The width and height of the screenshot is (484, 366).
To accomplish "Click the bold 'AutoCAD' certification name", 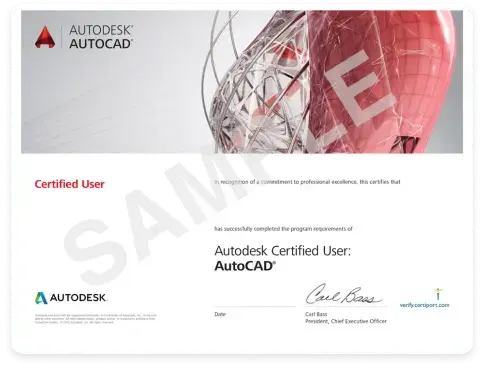I will [245, 266].
